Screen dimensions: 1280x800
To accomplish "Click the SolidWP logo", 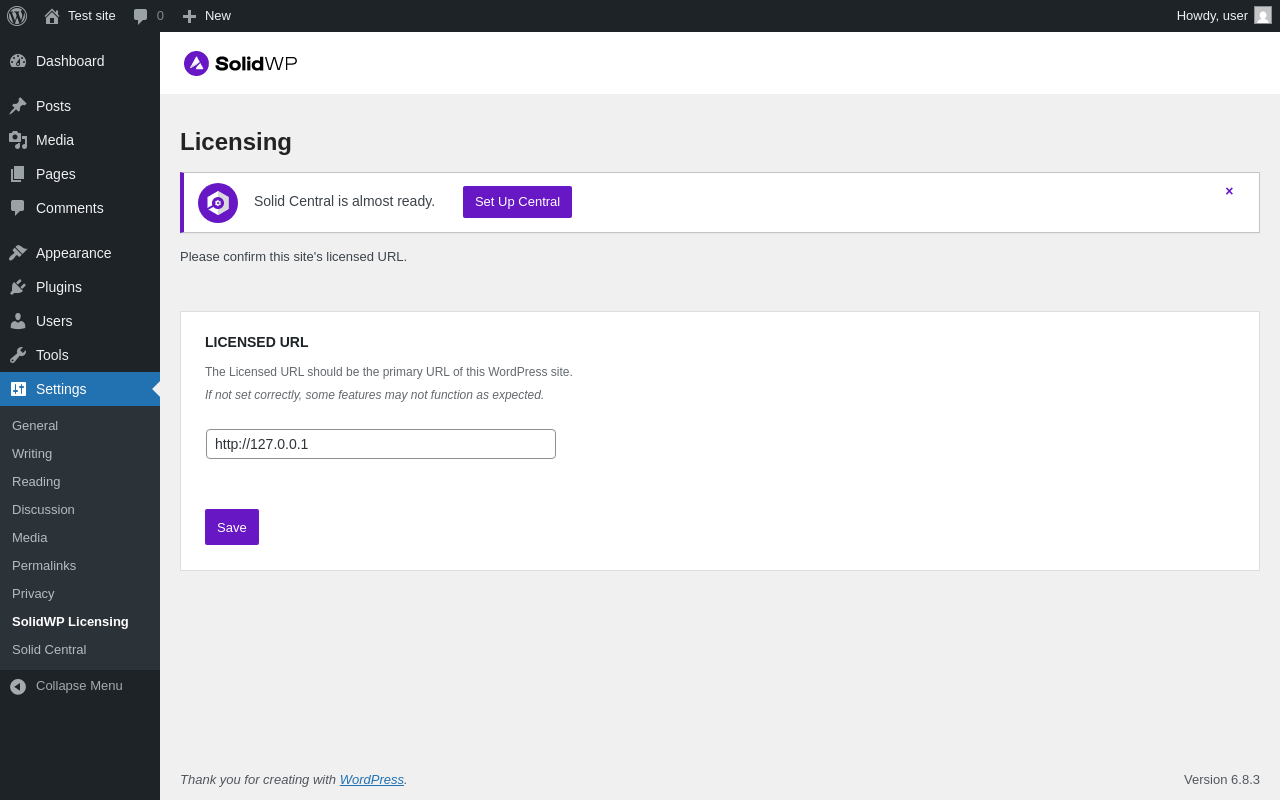I will click(x=241, y=64).
